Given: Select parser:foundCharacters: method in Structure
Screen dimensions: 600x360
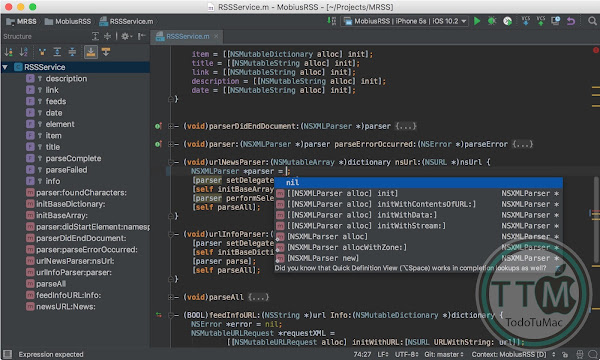Looking at the screenshot, I should [x=81, y=193].
